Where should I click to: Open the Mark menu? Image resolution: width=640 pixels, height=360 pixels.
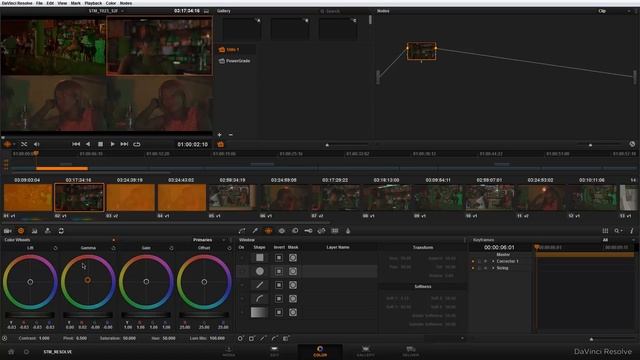click(76, 3)
